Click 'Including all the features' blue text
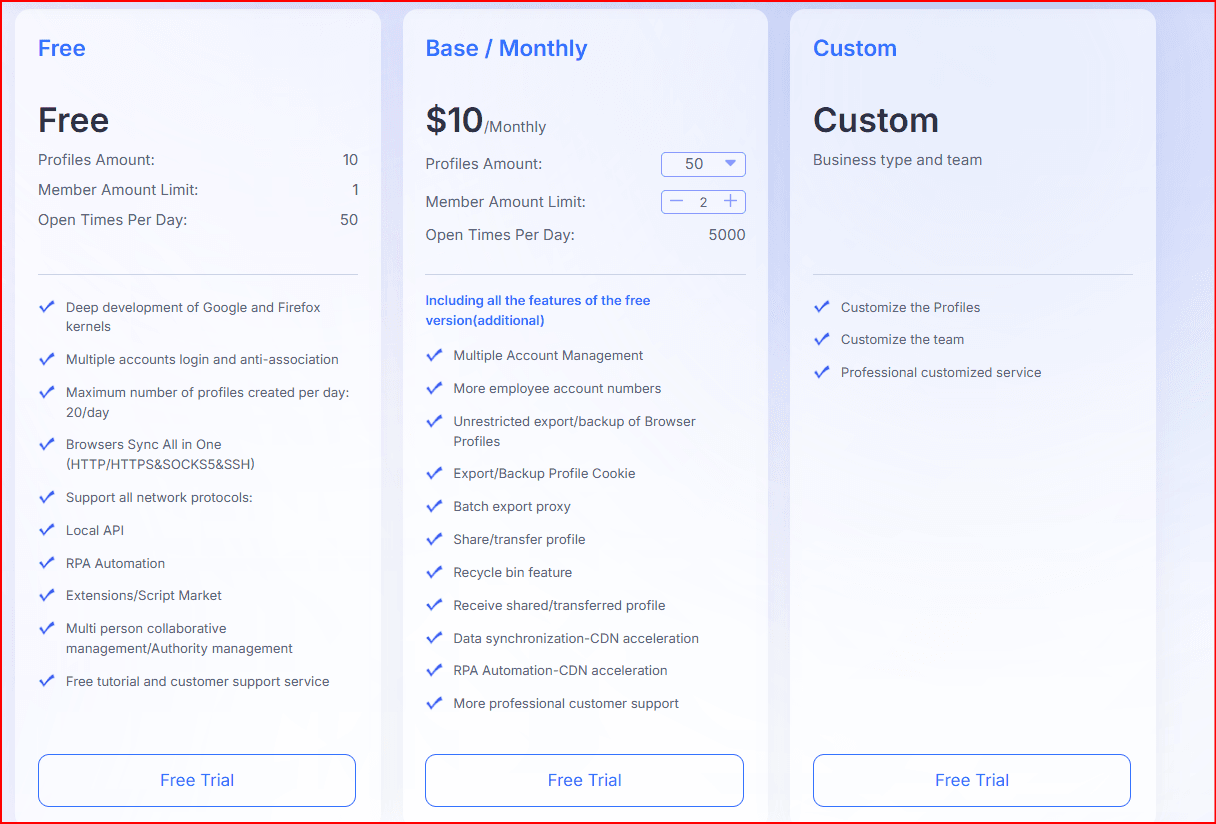The image size is (1216, 824). (538, 310)
